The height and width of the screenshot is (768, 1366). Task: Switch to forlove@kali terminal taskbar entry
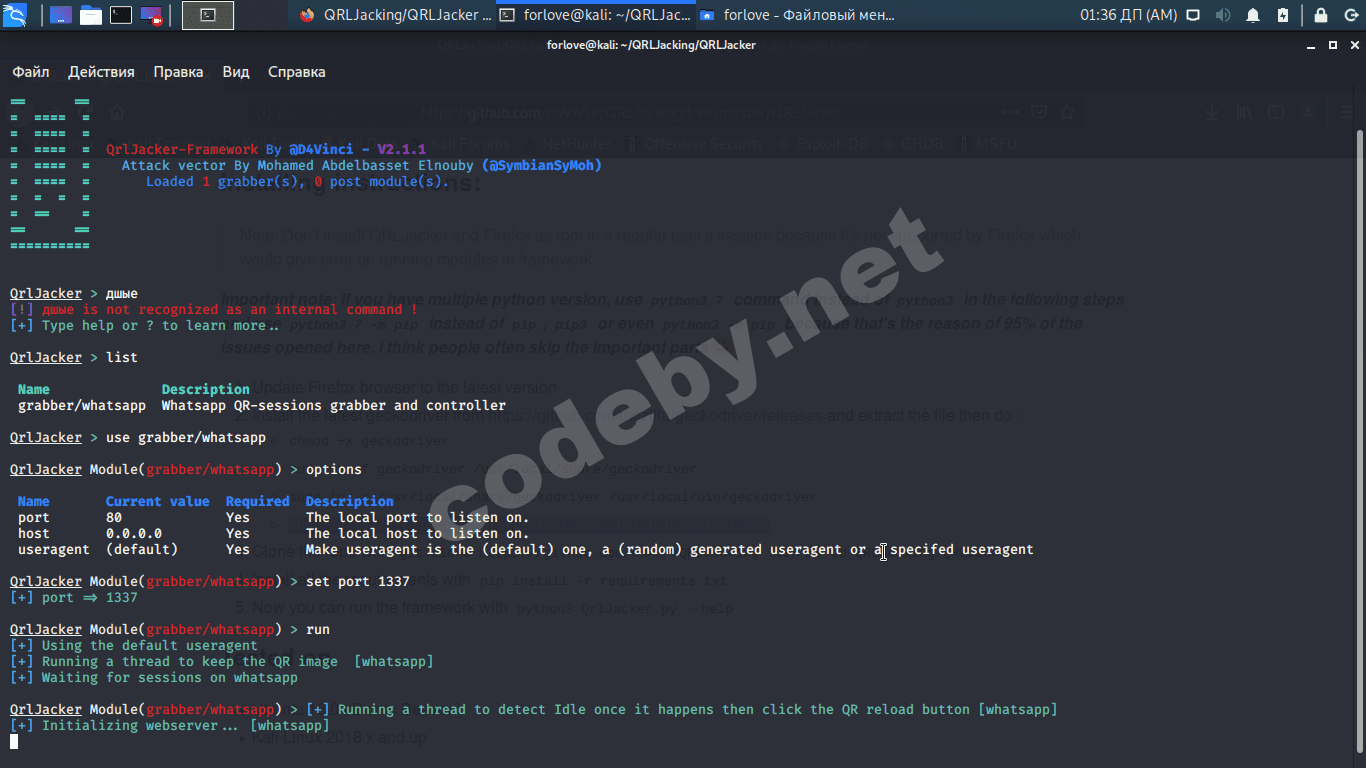(595, 15)
